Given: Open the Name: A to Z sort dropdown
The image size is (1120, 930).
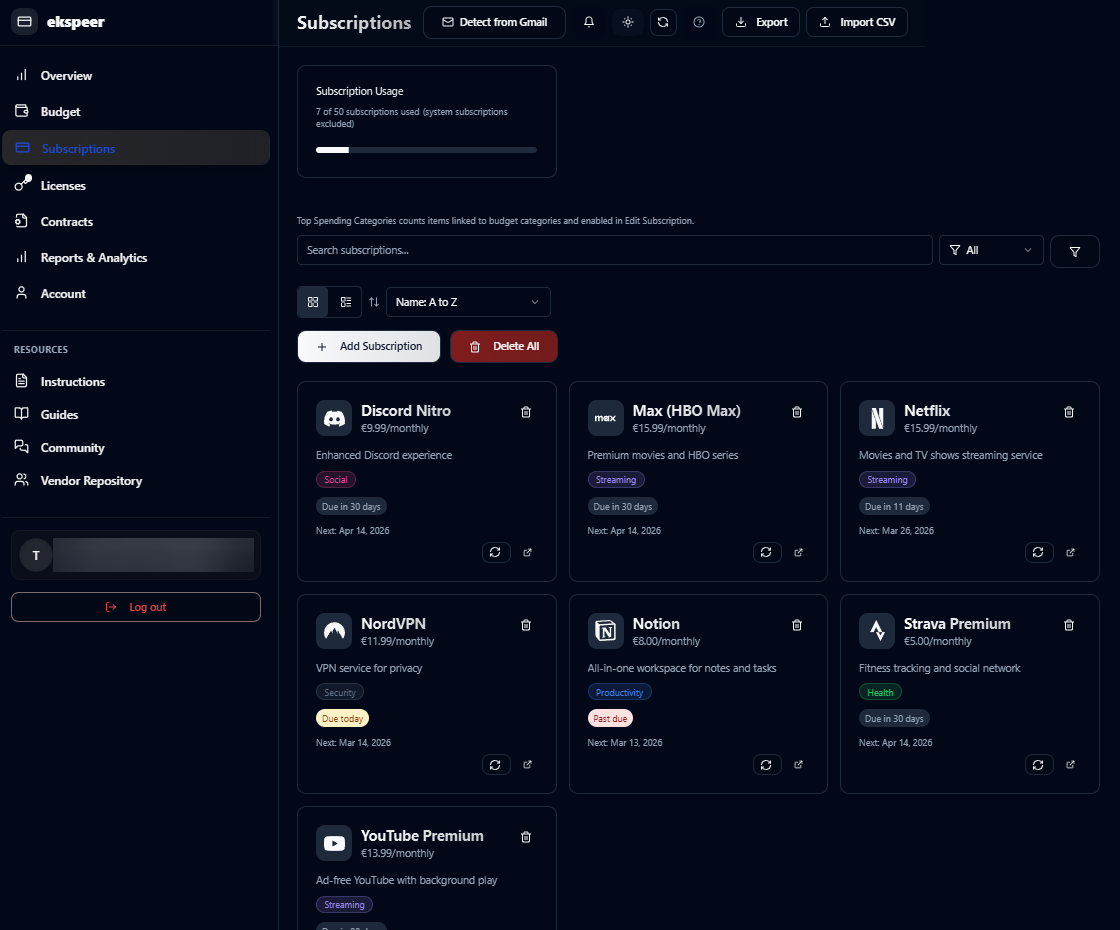Looking at the screenshot, I should point(468,302).
